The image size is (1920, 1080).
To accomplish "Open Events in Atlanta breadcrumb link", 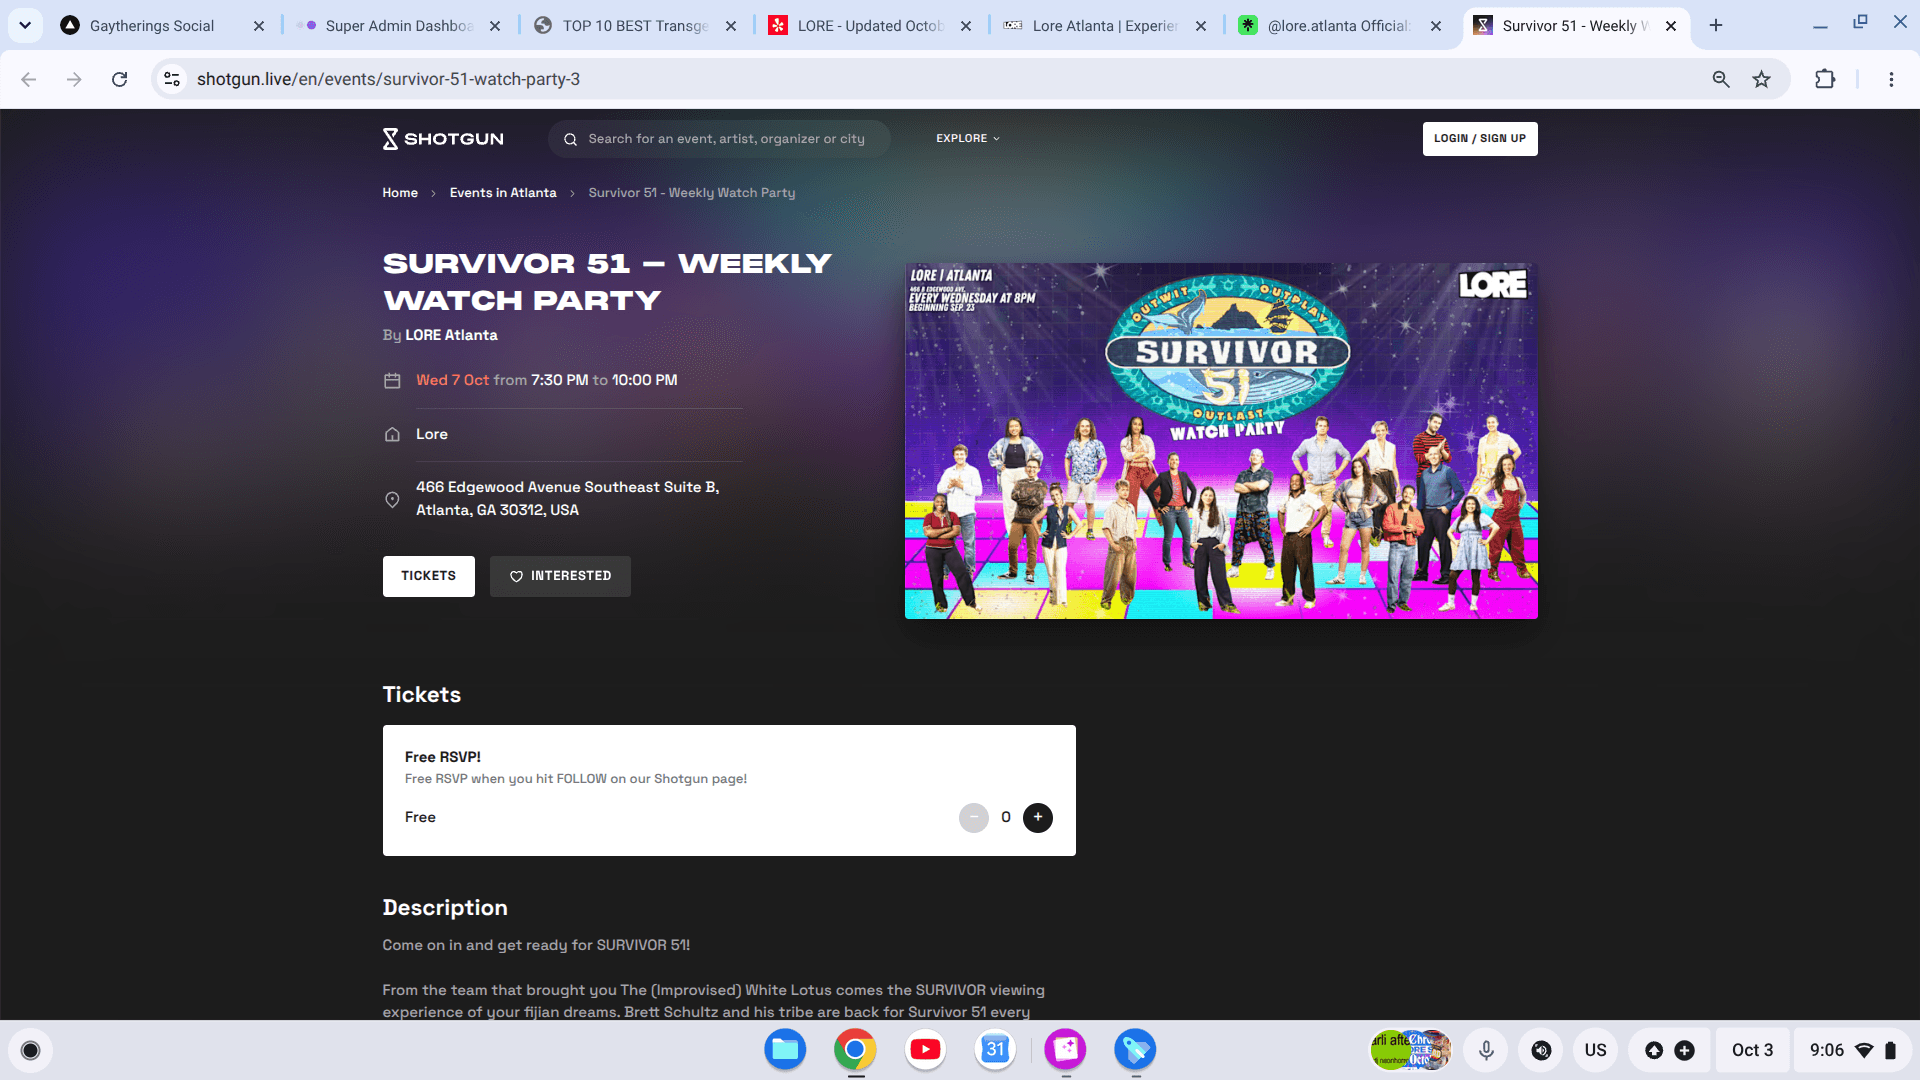I will (503, 193).
